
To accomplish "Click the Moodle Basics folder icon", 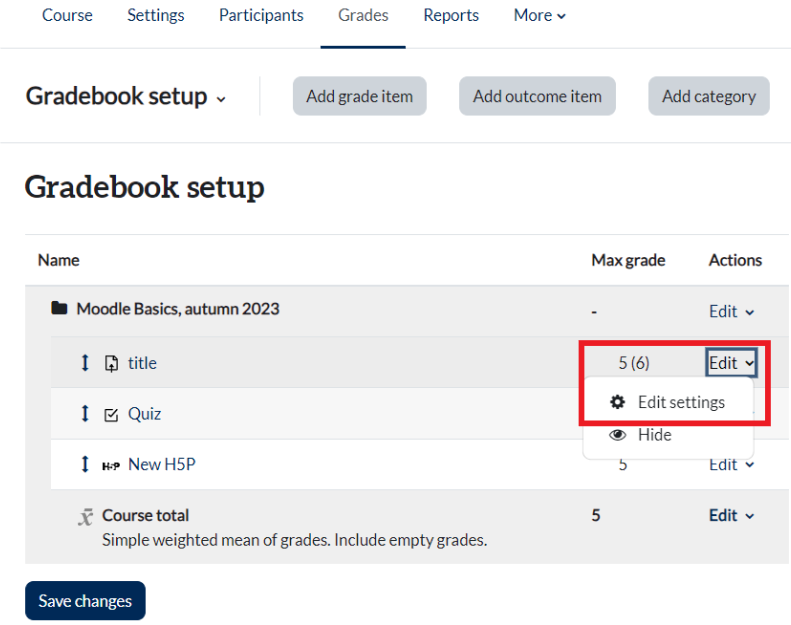I will 60,308.
